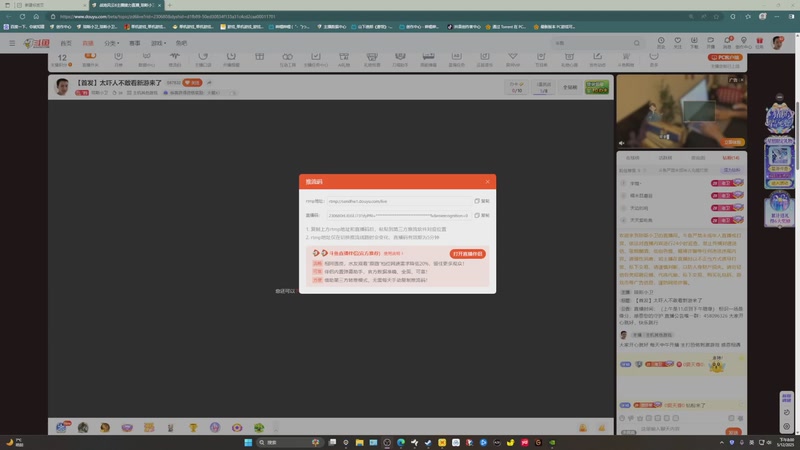
Task: Click the share arrow next to follow button
Action: coord(209,83)
